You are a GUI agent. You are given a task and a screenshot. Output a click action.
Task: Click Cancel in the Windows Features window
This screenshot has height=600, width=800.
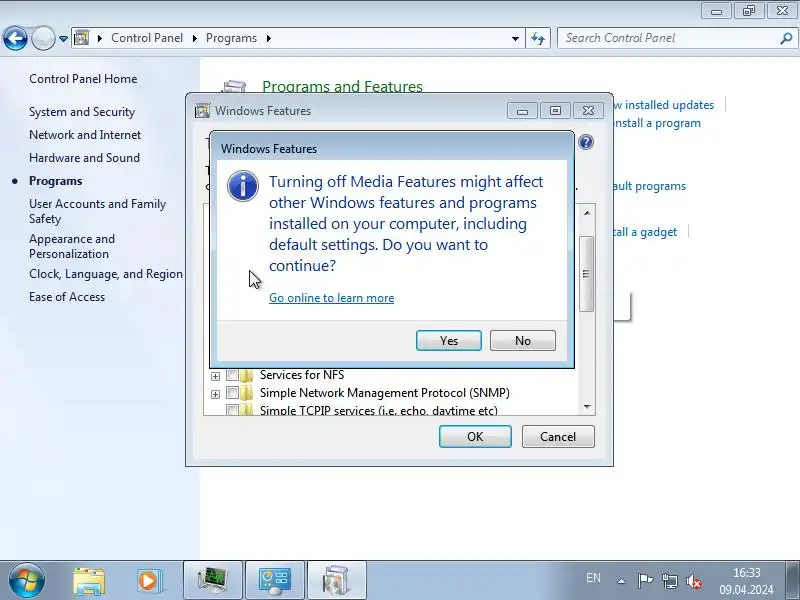pos(558,437)
